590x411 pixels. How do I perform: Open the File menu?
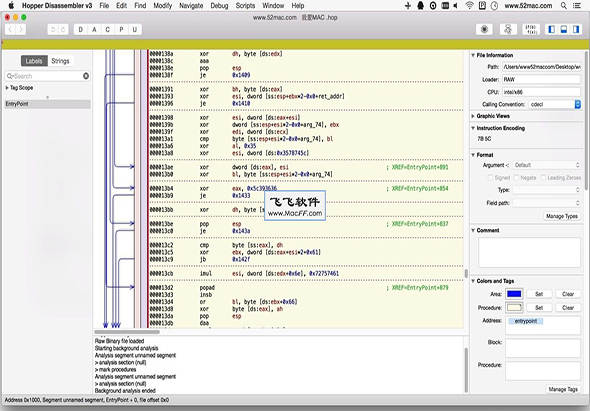[104, 6]
